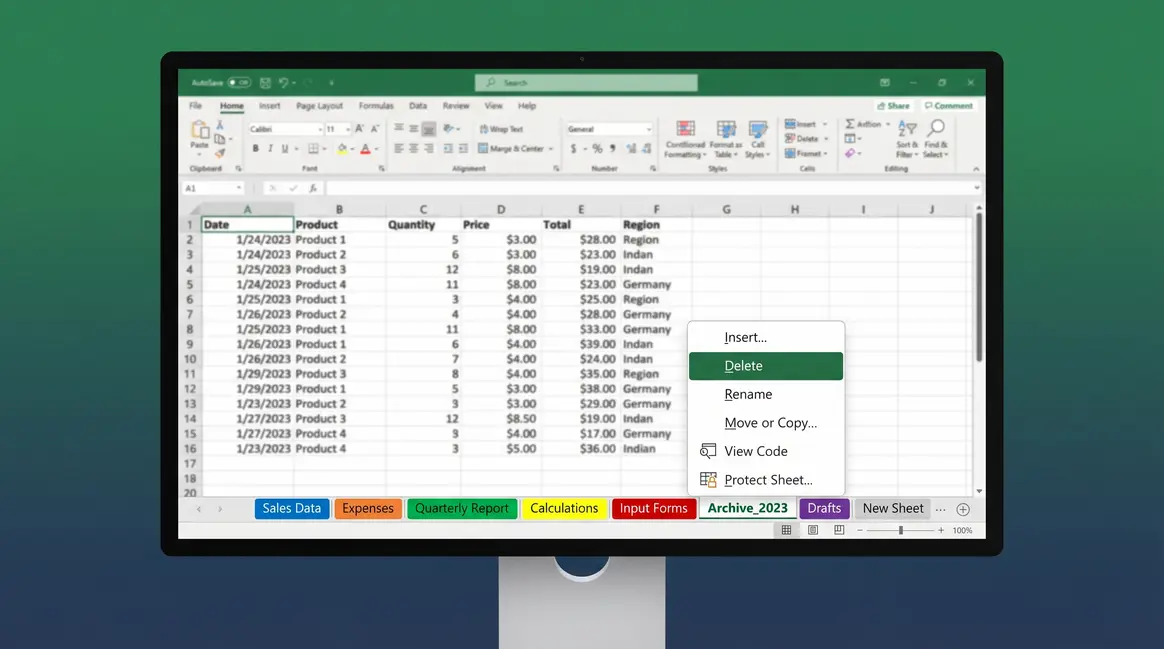This screenshot has width=1164, height=649.
Task: Open the Format as Table dropdown
Action: click(725, 140)
